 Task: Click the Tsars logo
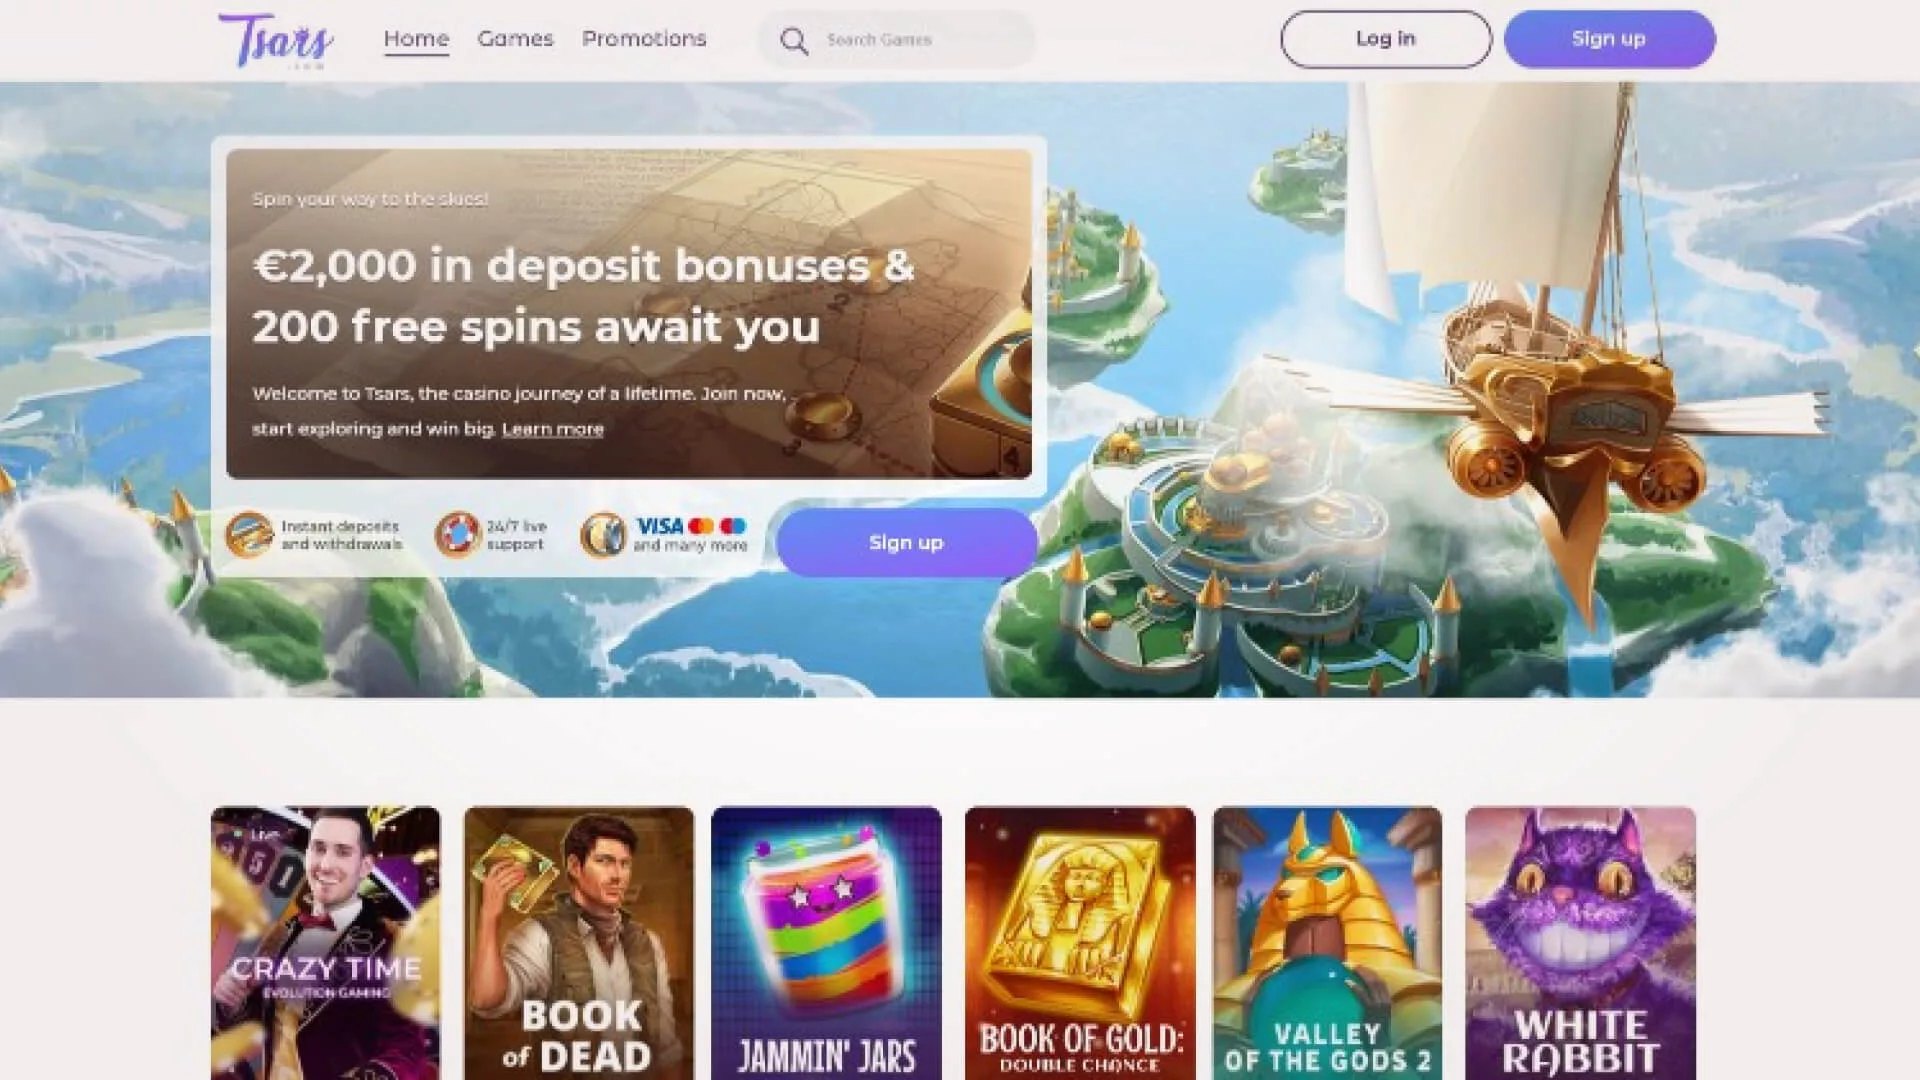pyautogui.click(x=276, y=40)
